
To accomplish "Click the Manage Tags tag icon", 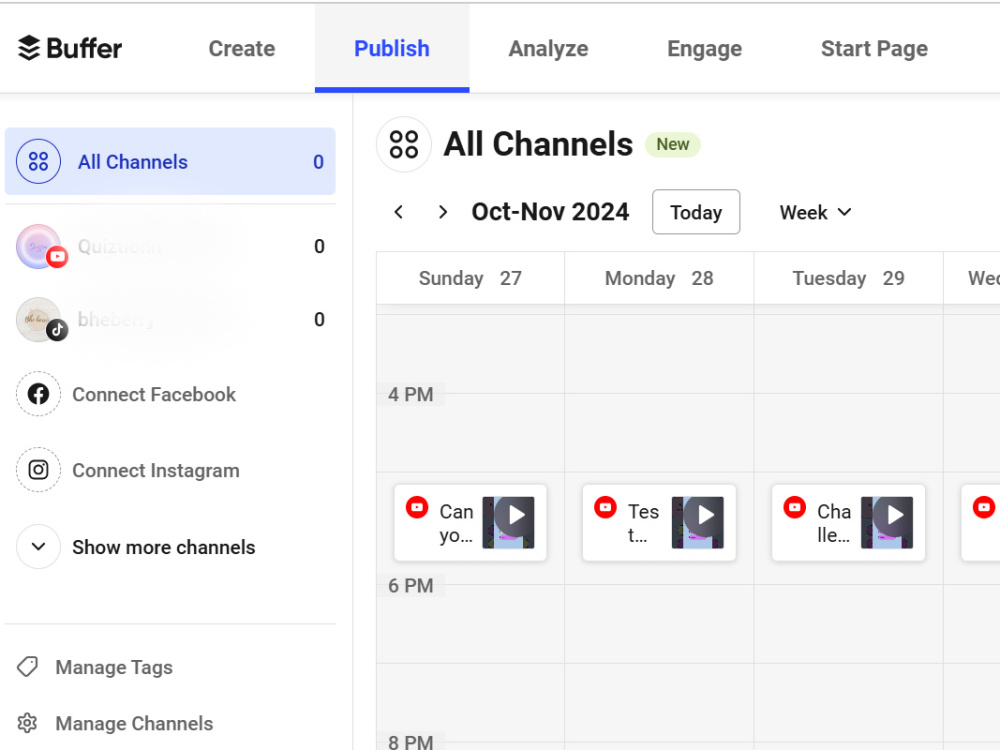I will (27, 667).
